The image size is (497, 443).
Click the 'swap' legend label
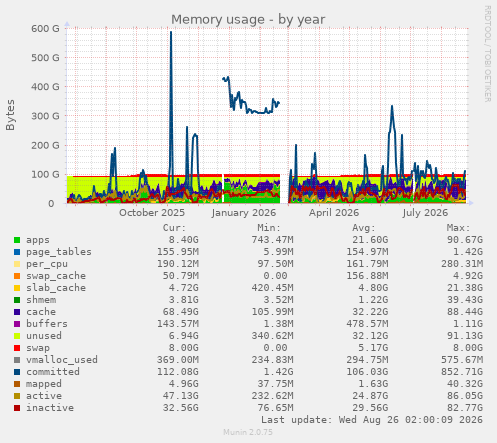[38, 348]
